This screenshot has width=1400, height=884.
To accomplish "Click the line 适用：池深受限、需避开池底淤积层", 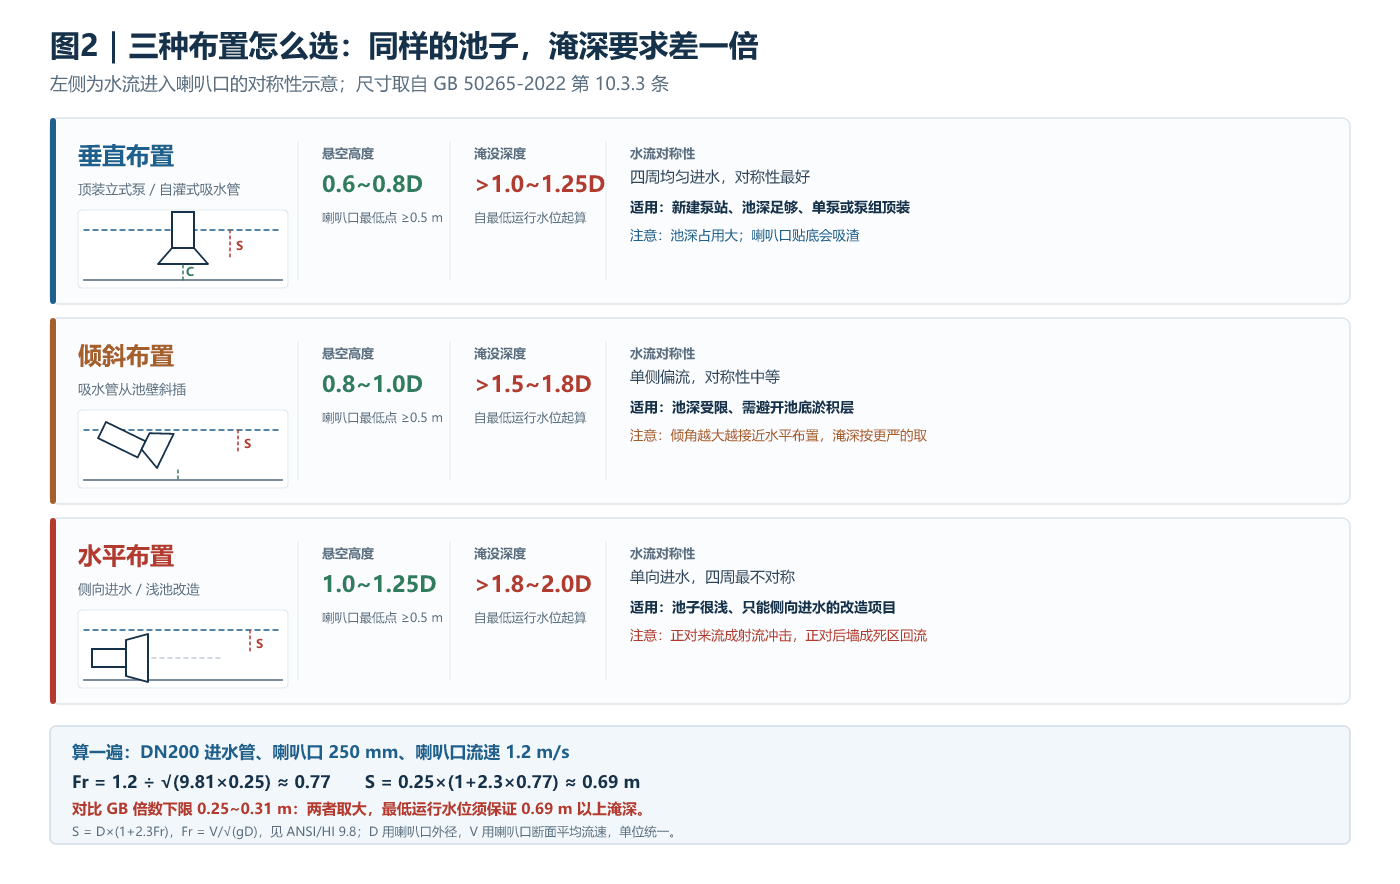I will (x=742, y=407).
